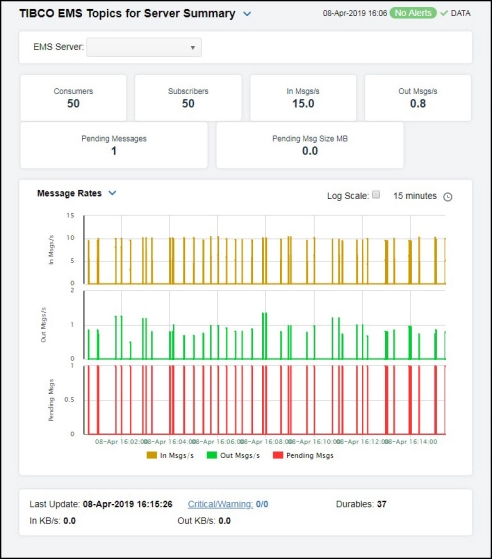Click the Critical/Warning count 0/0

click(262, 504)
